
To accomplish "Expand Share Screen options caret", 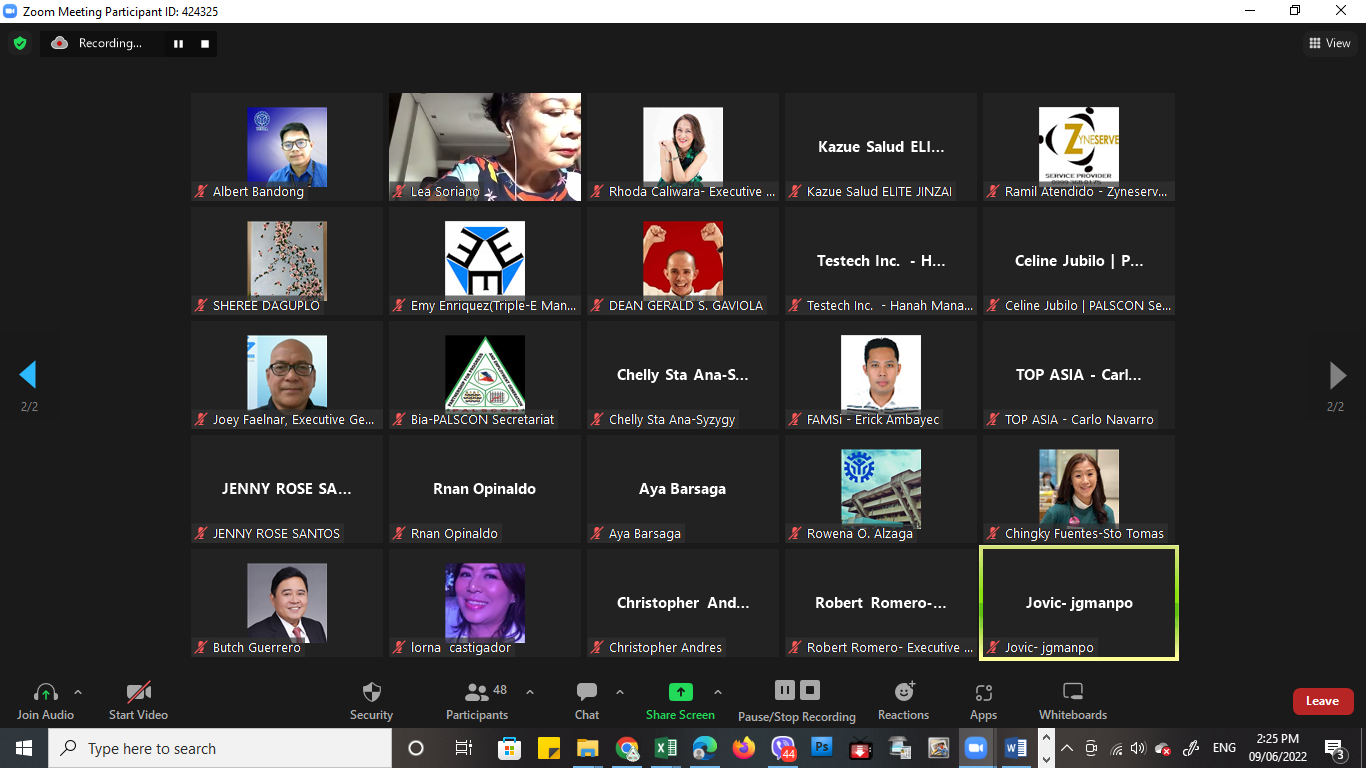I will [717, 692].
